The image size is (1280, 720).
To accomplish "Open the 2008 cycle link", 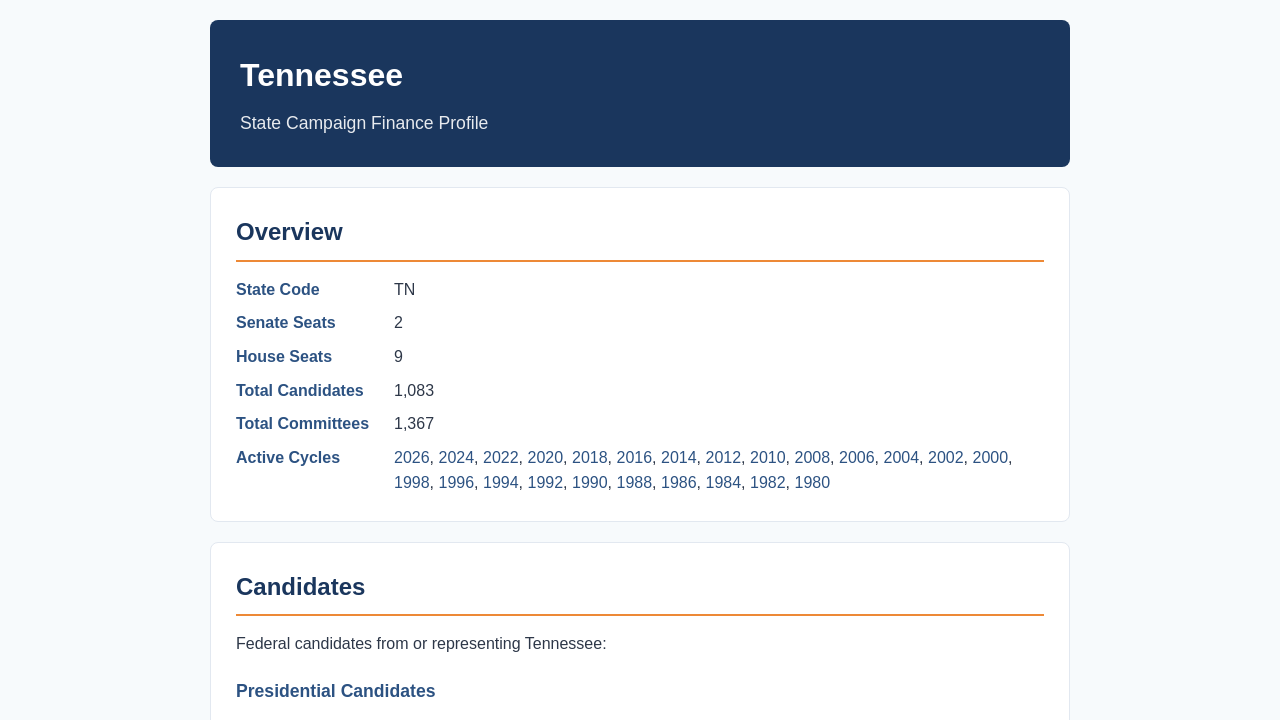I will (x=812, y=458).
